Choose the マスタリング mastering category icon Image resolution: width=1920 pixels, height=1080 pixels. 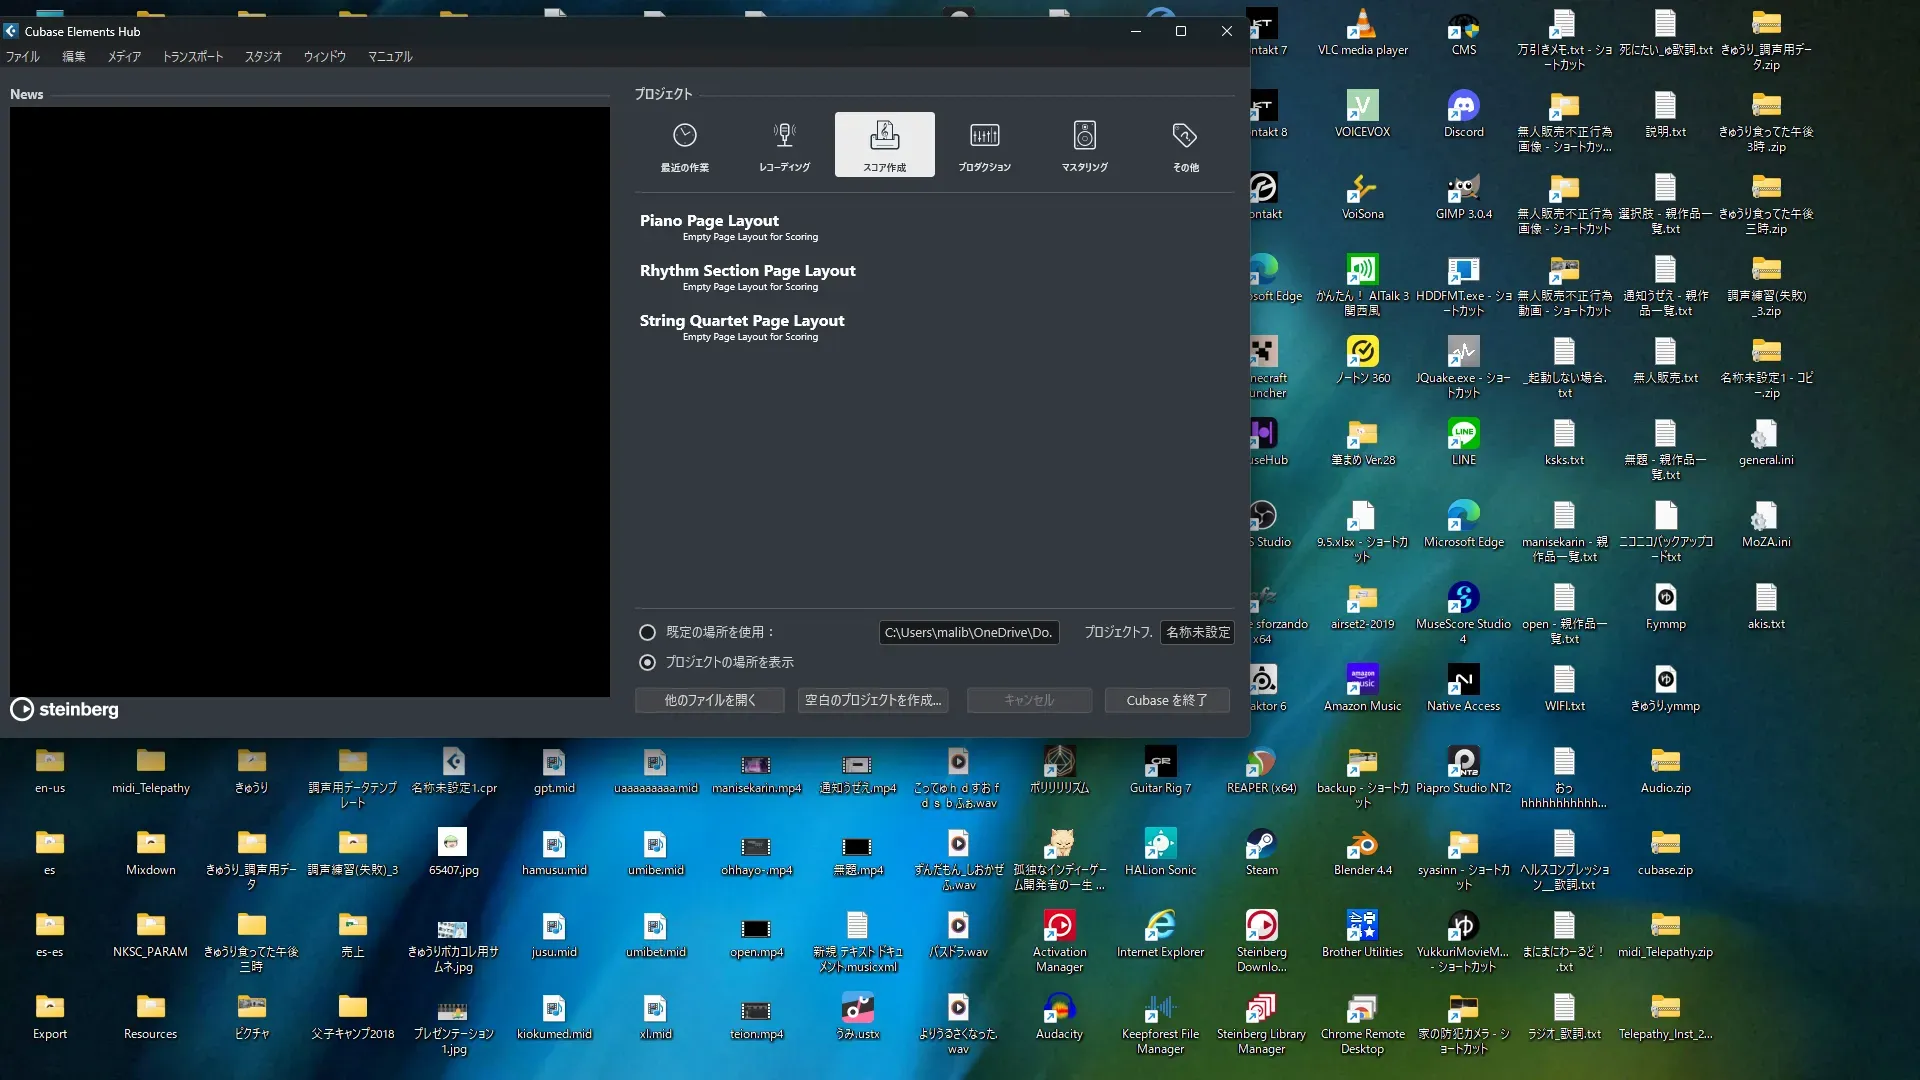point(1084,145)
